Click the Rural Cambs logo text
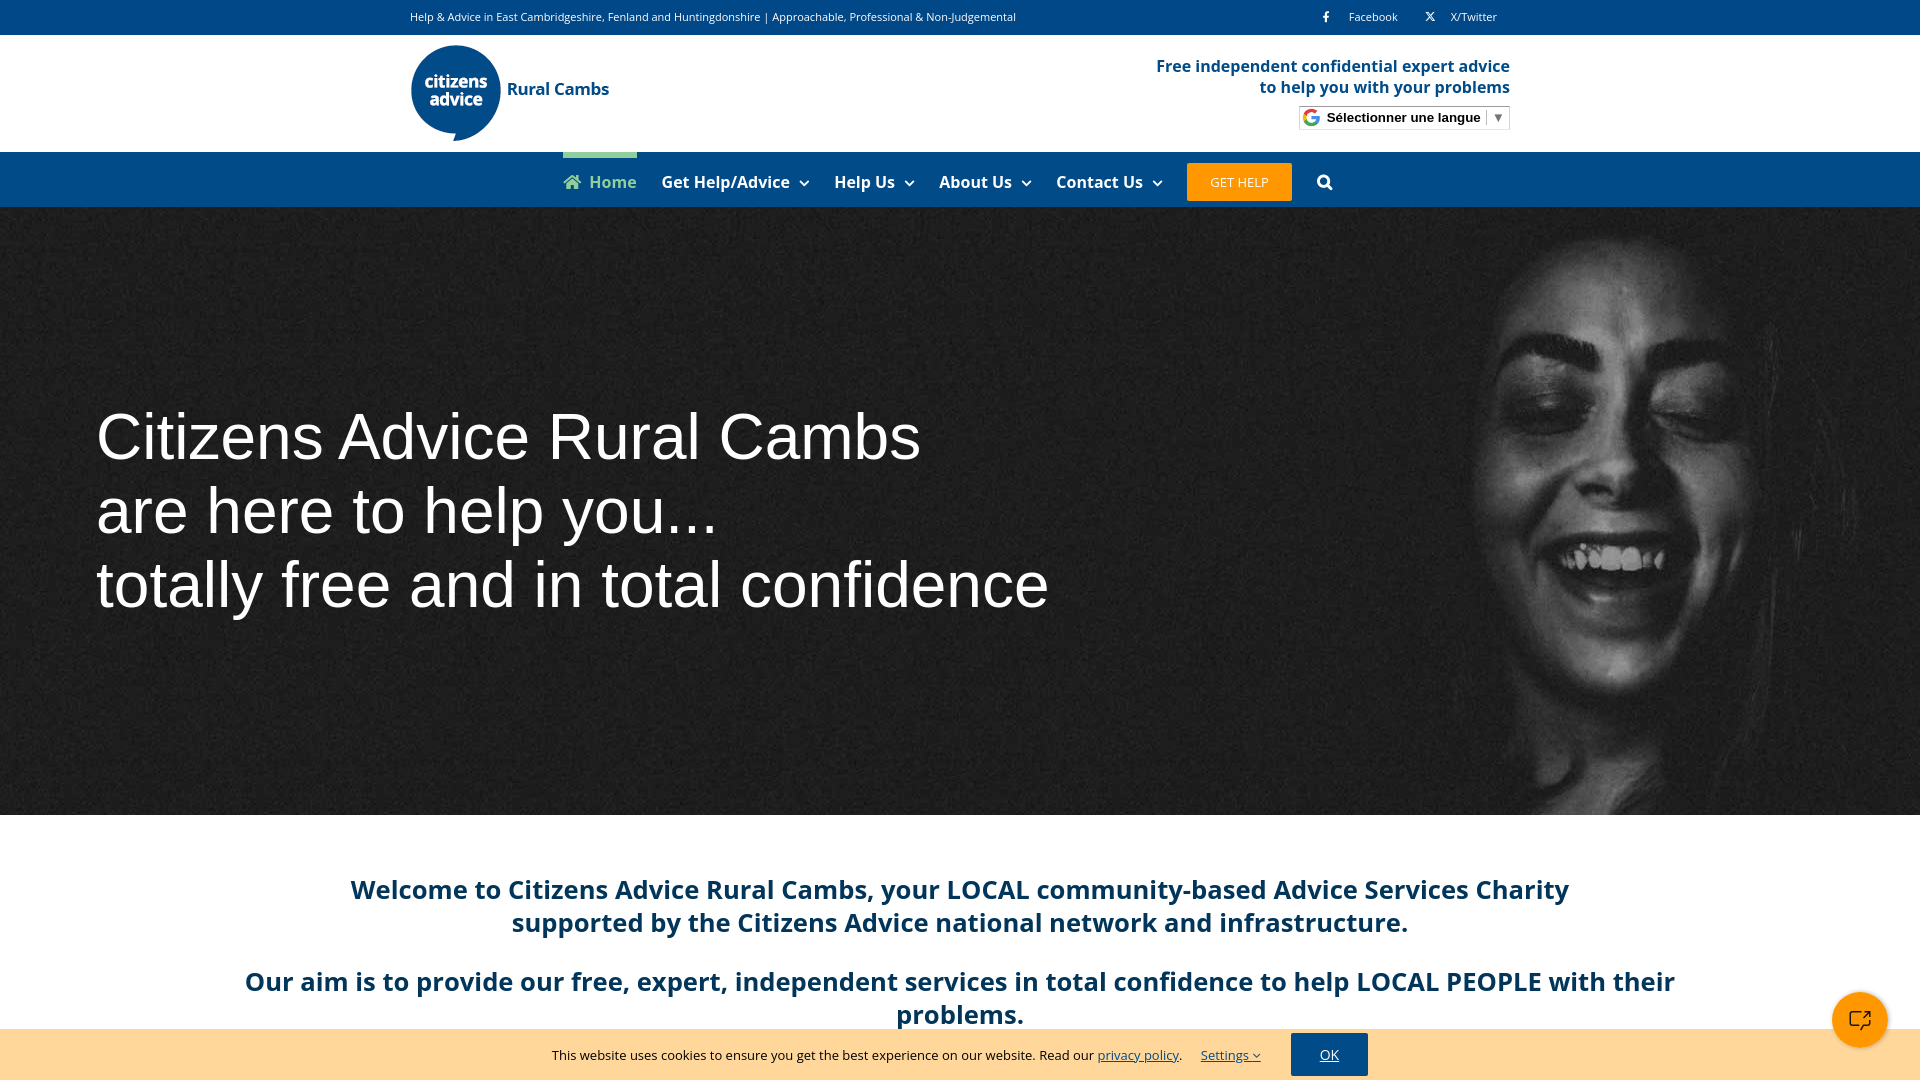This screenshot has height=1080, width=1920. coord(558,89)
